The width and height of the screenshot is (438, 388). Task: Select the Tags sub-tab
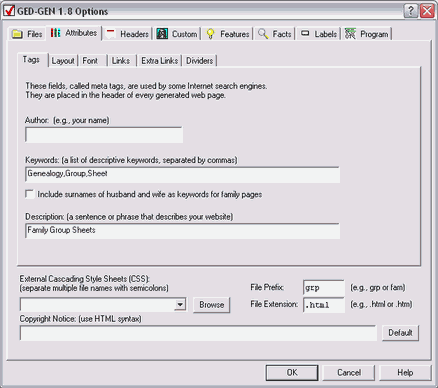(x=32, y=60)
